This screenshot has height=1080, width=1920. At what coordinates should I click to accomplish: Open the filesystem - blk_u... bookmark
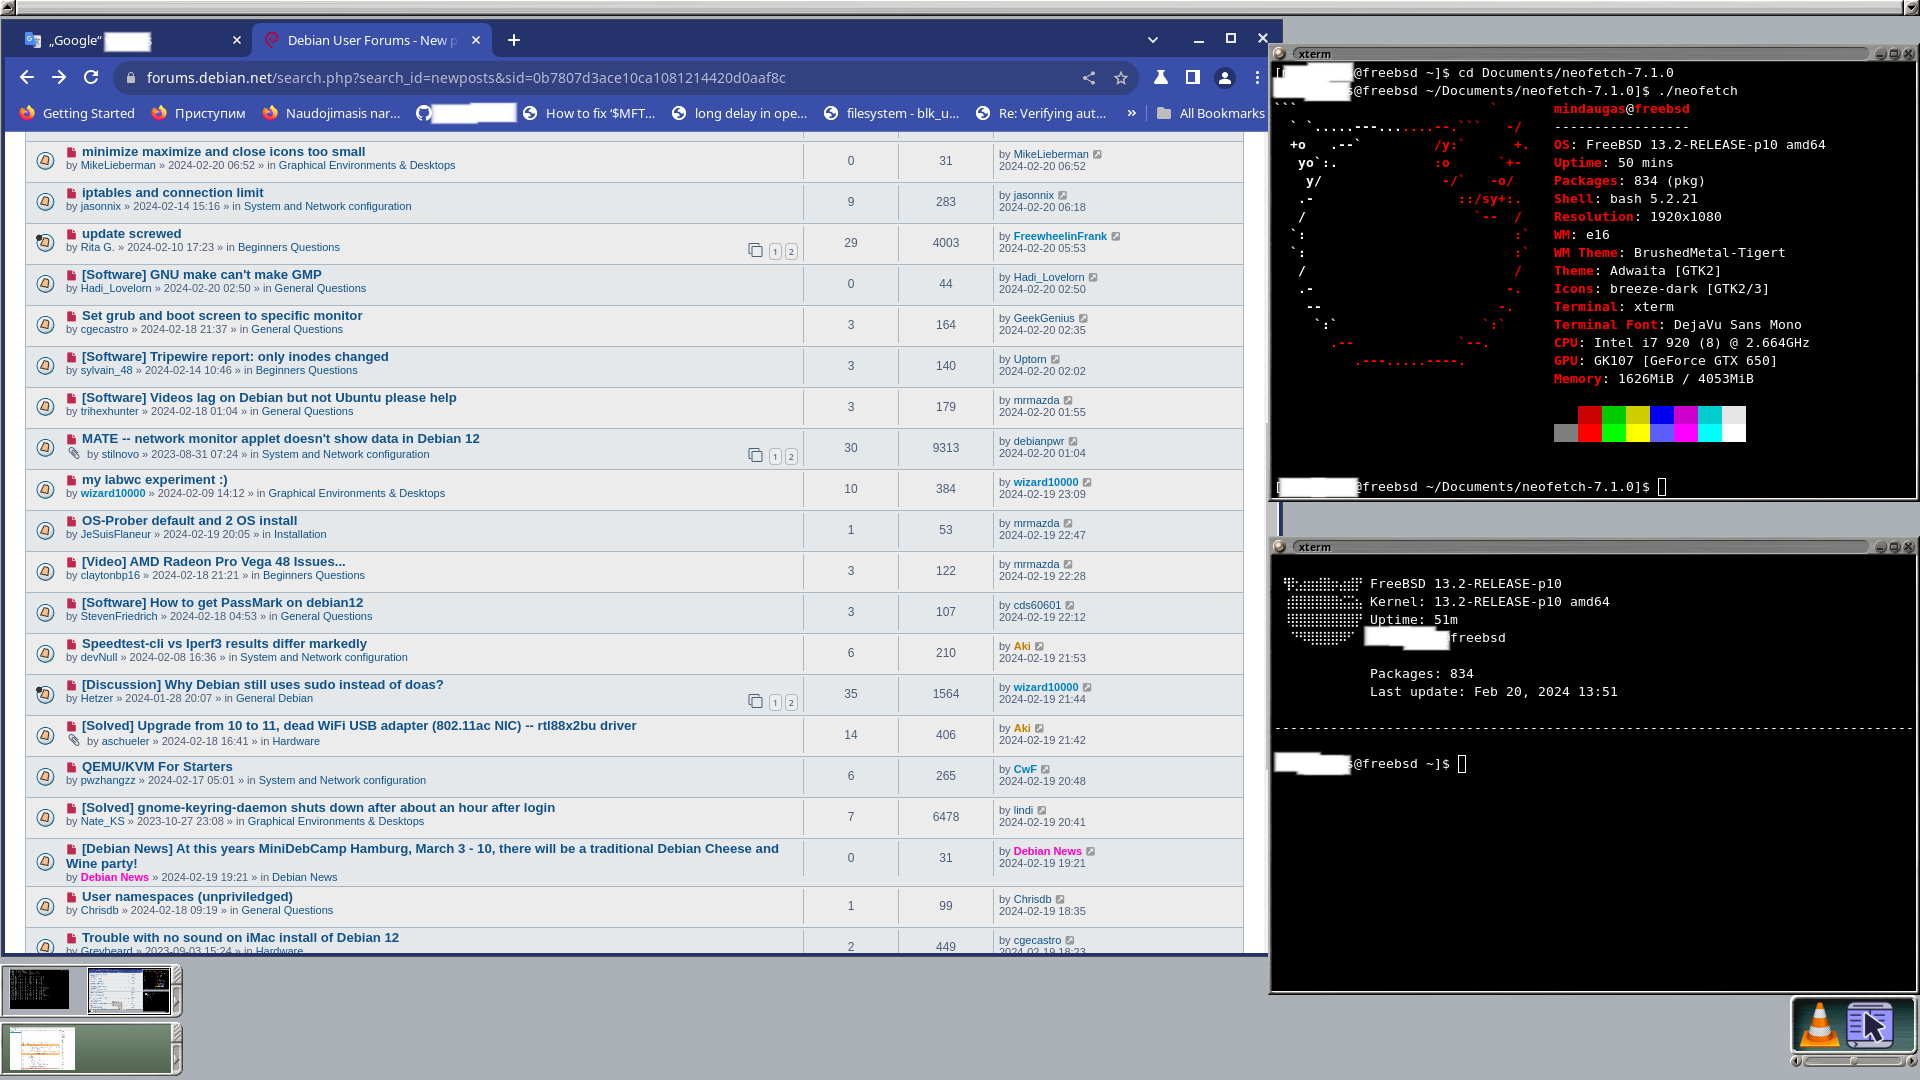tap(891, 113)
